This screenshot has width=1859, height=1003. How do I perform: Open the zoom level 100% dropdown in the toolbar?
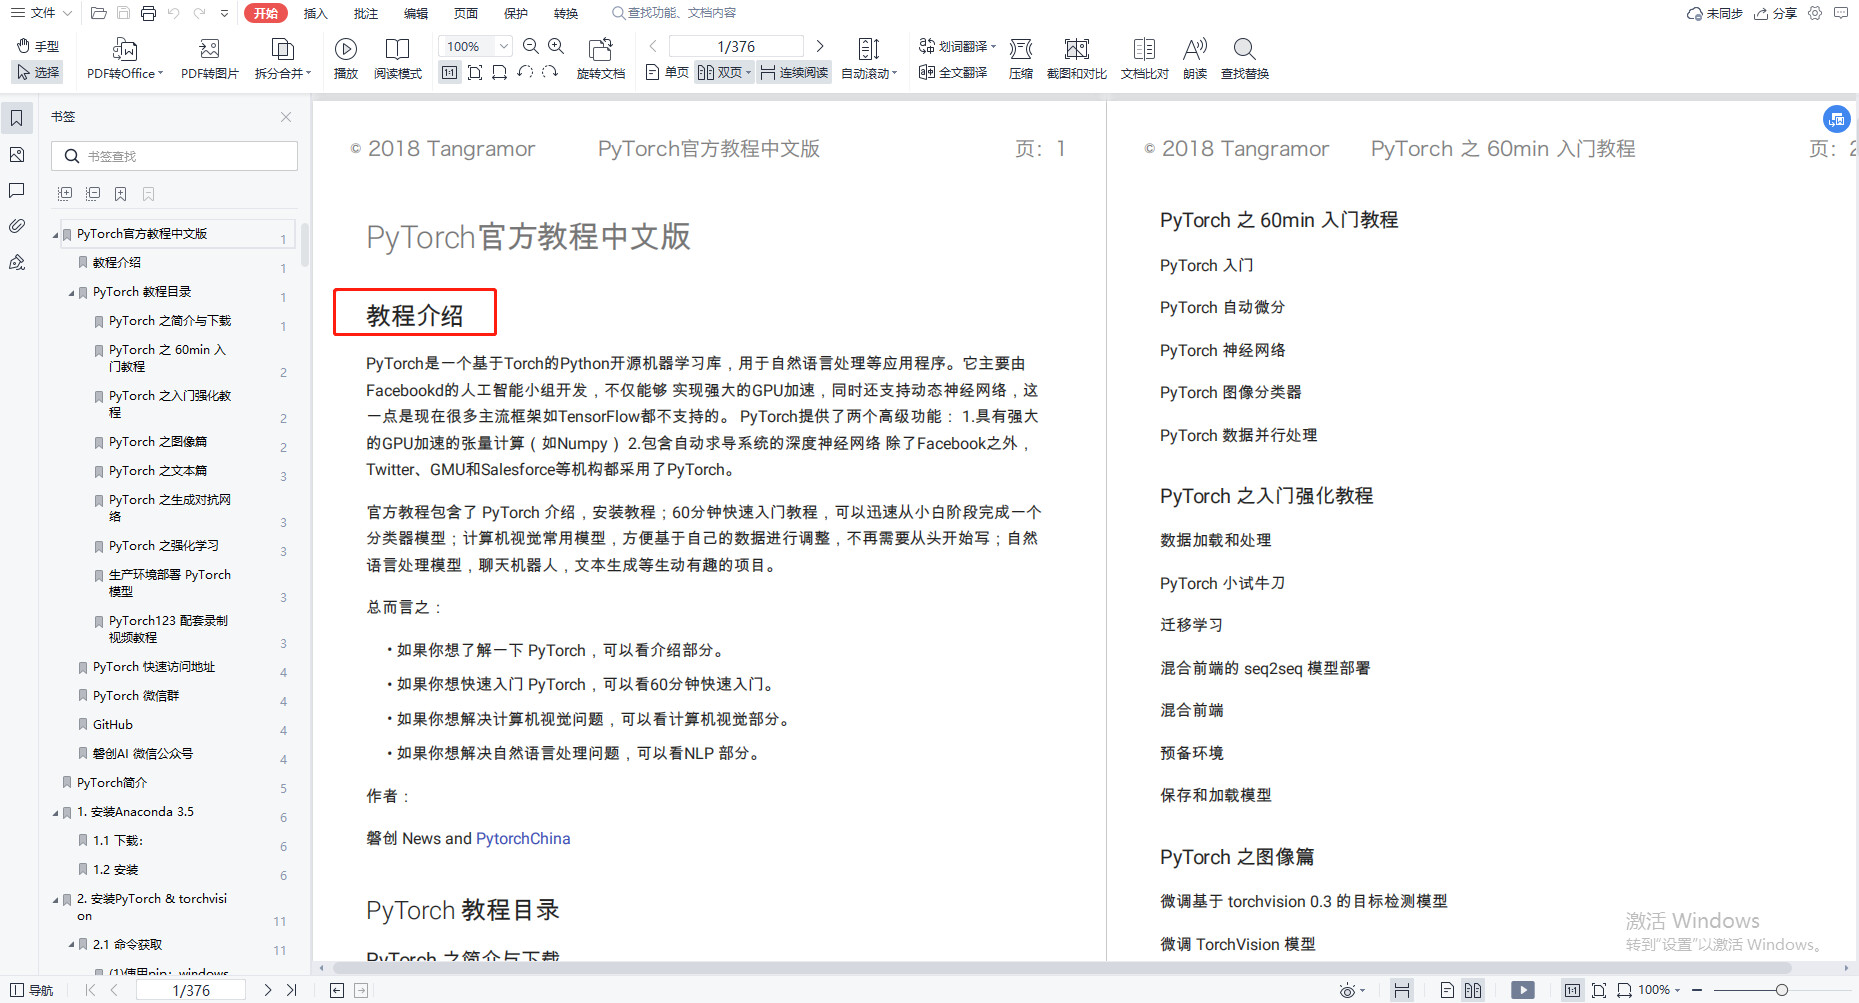(x=504, y=46)
